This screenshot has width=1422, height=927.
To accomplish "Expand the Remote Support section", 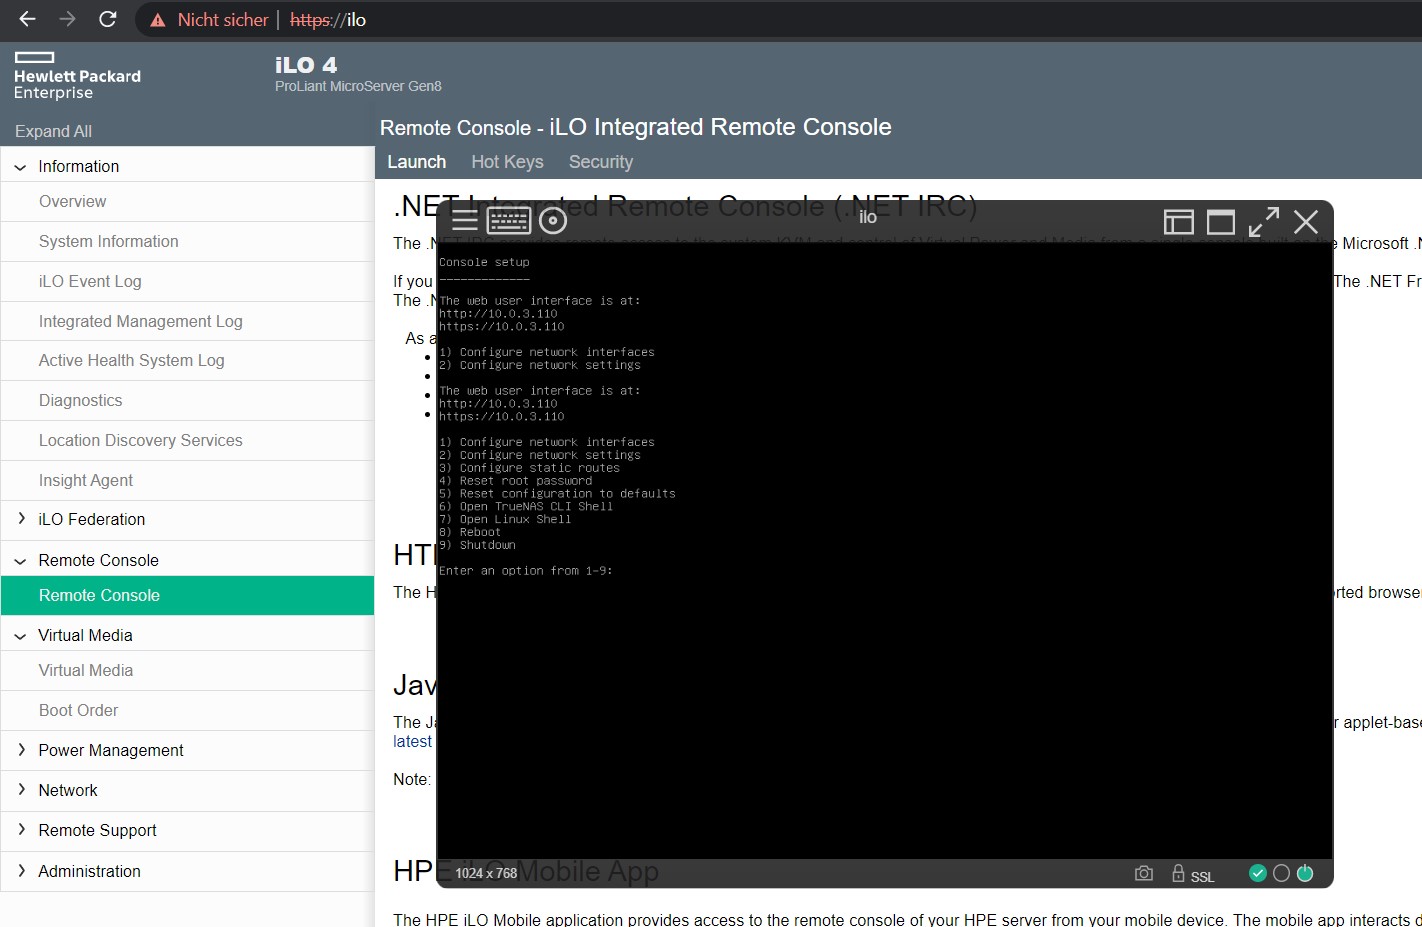I will (x=21, y=830).
